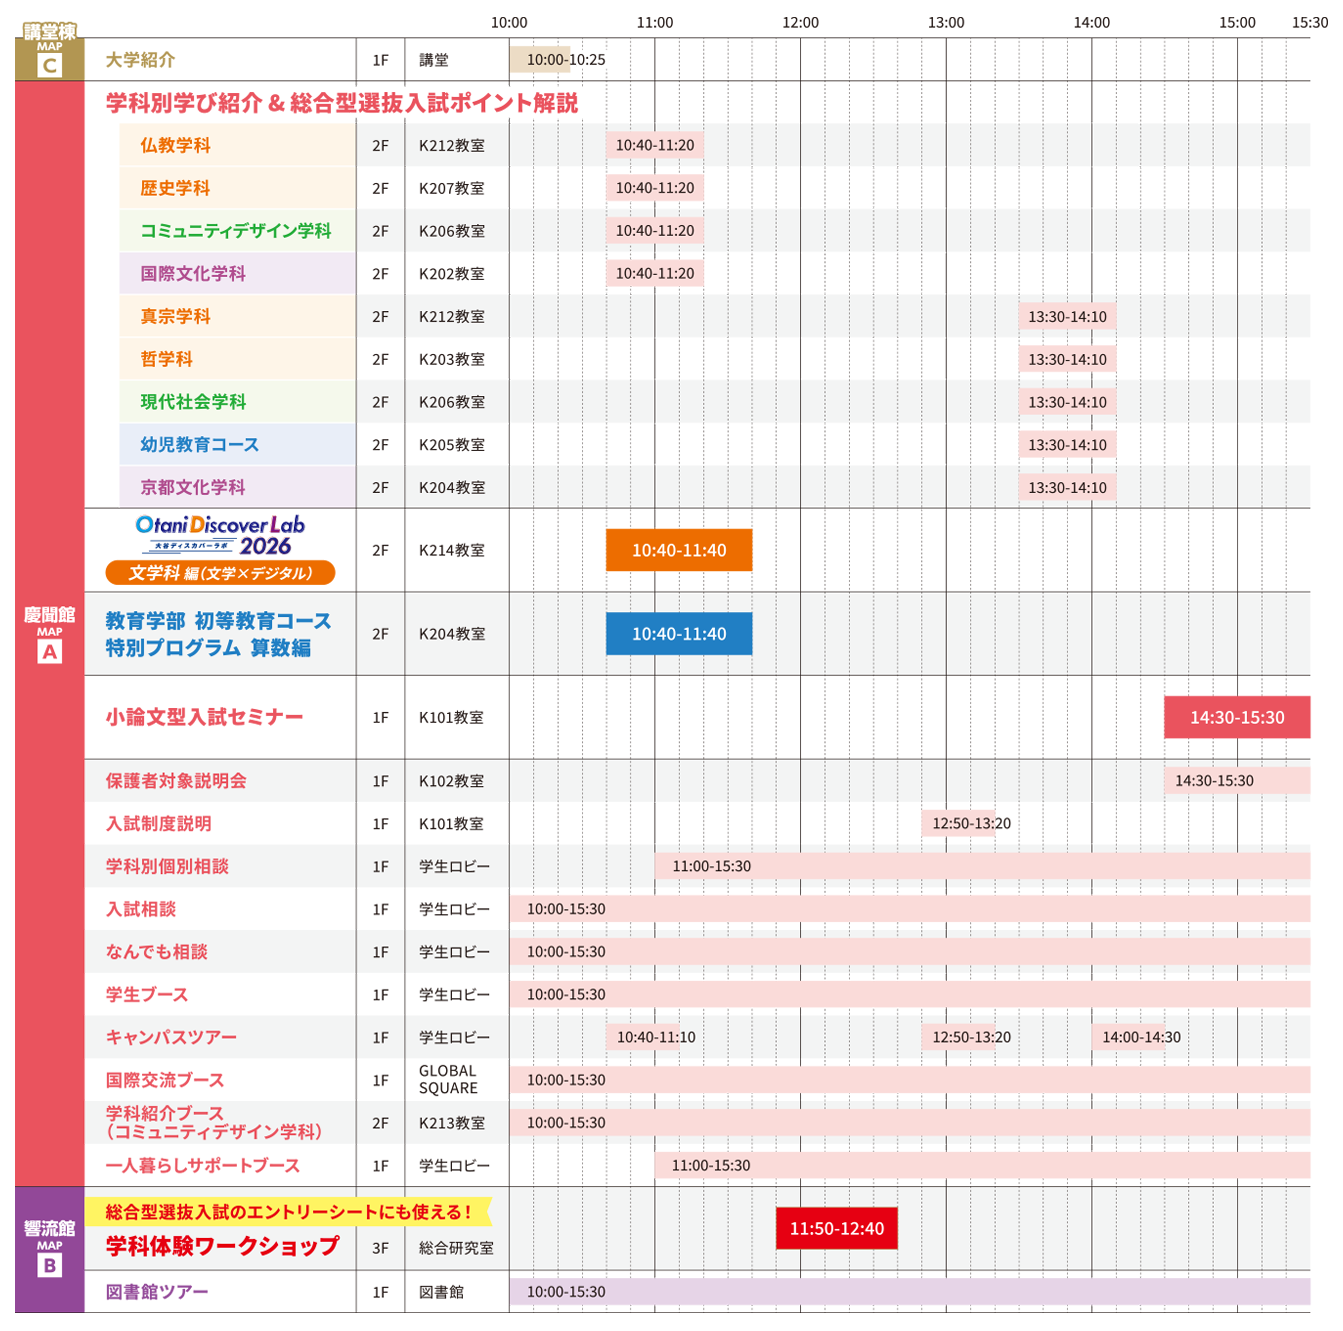Select the 13:30-14:10 京都文化学科 slot
This screenshot has height=1331, width=1343.
[x=1067, y=488]
